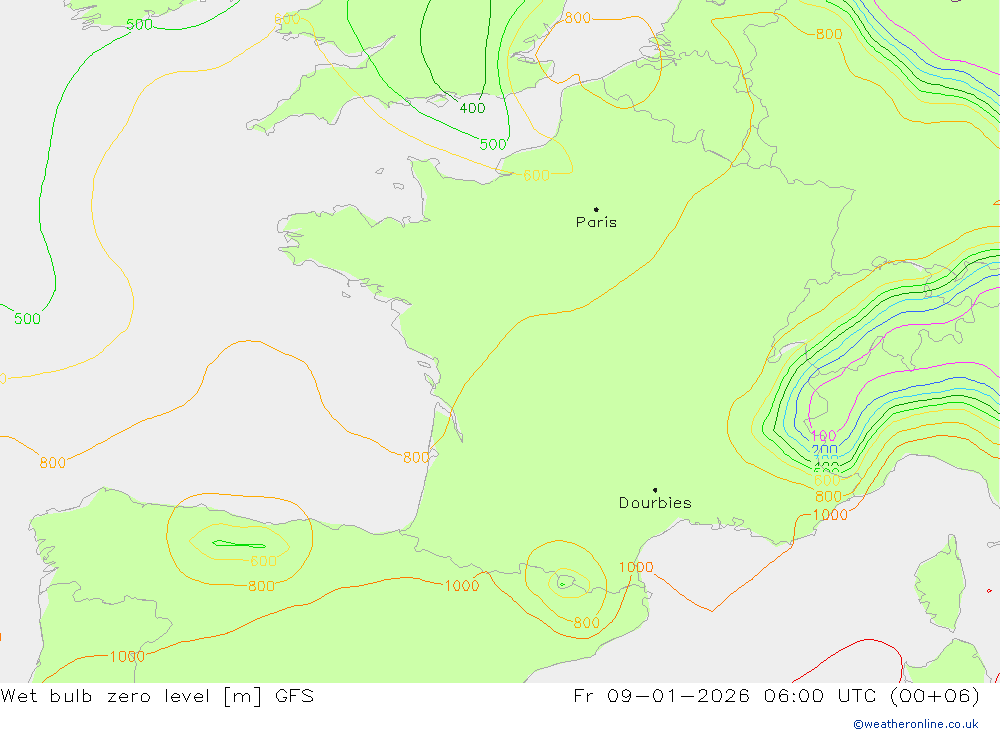This screenshot has width=1000, height=733.
Task: Click the 600 label on Normandy coast
Action: point(536,175)
